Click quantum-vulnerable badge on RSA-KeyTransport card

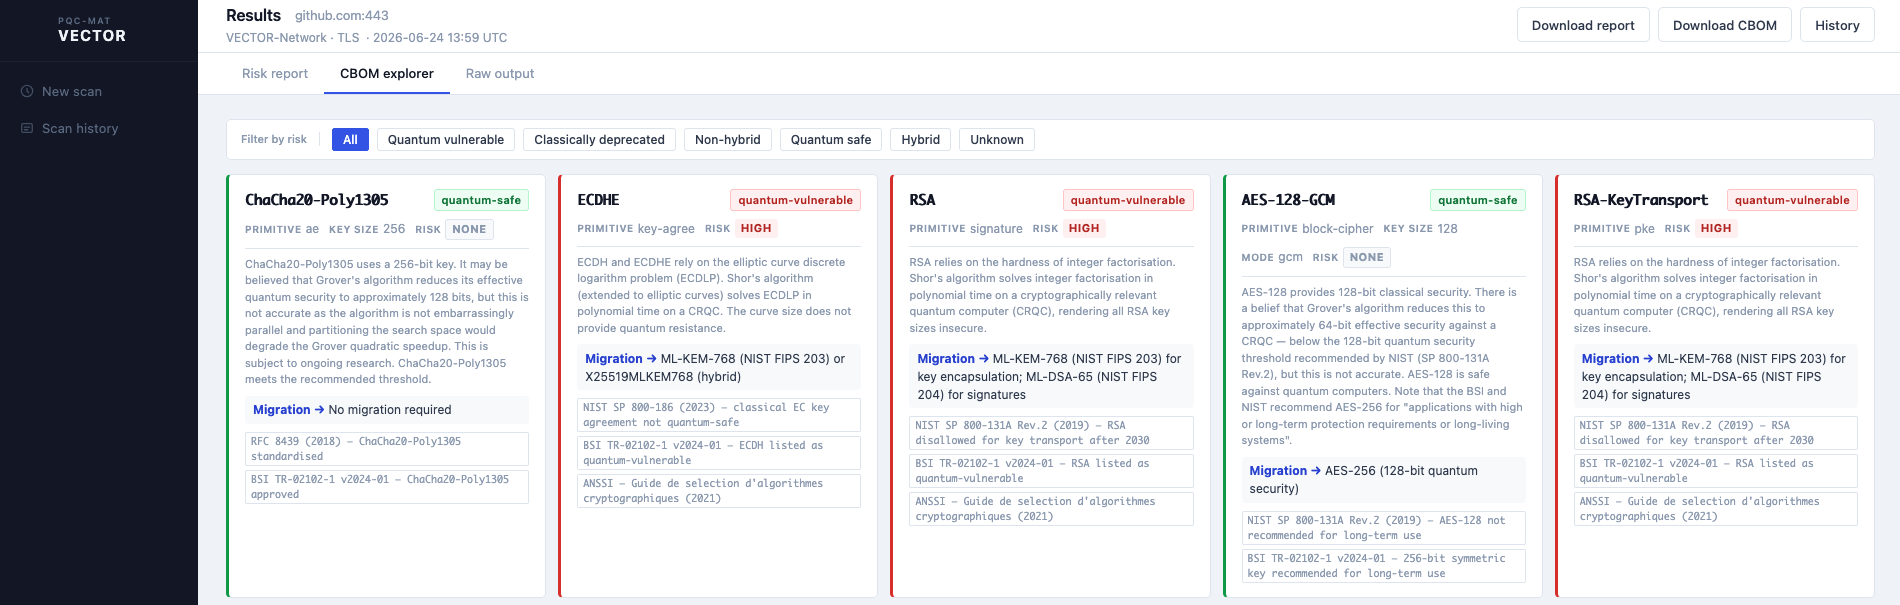pyautogui.click(x=1792, y=200)
